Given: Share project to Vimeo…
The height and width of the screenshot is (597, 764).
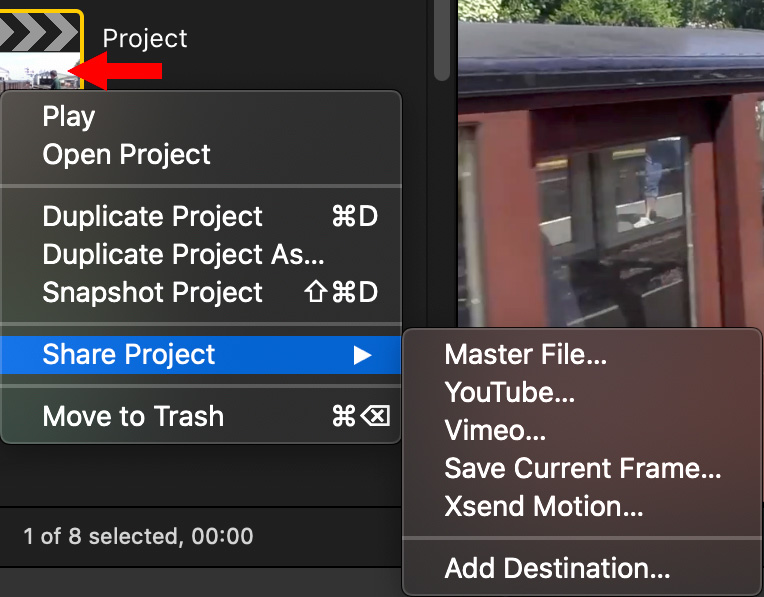Looking at the screenshot, I should tap(582, 430).
